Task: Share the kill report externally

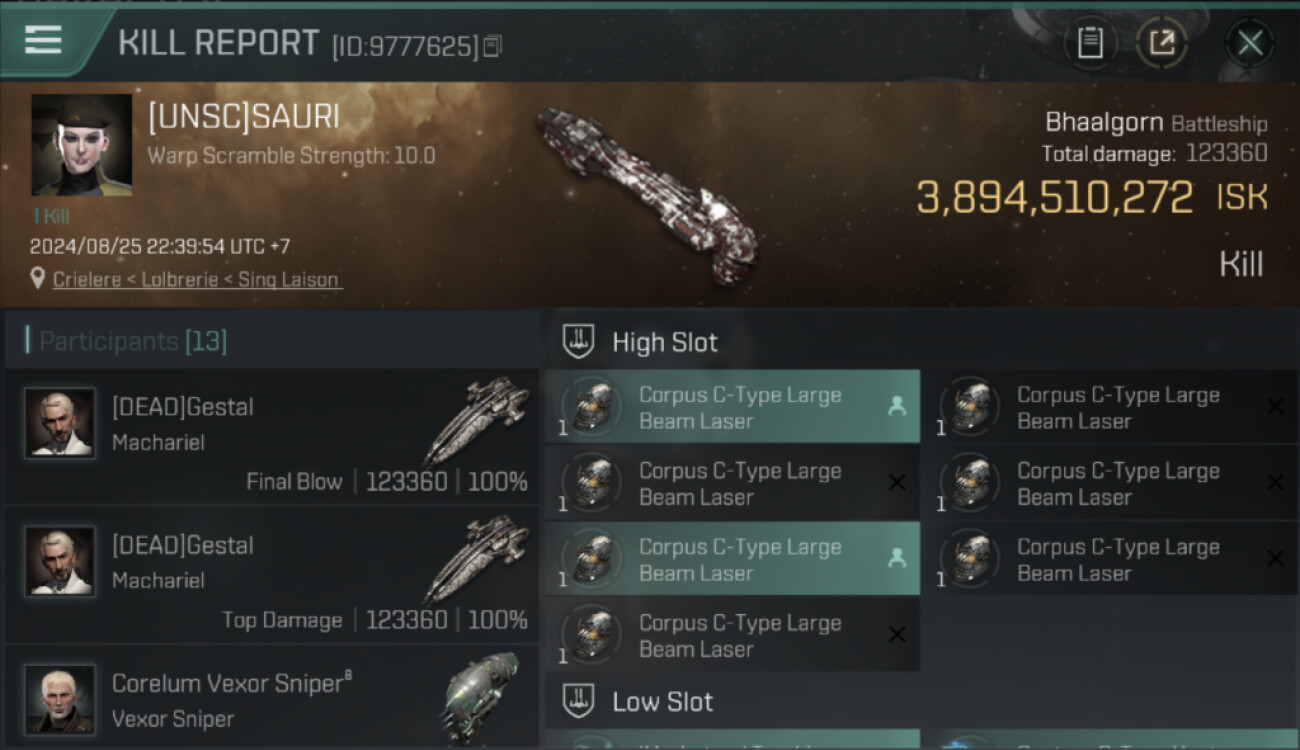Action: tap(1162, 42)
